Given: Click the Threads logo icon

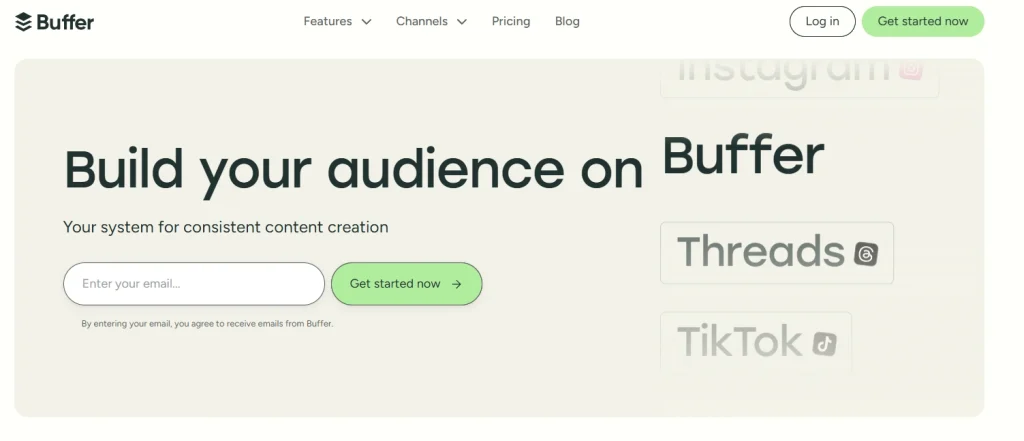Looking at the screenshot, I should pos(866,253).
